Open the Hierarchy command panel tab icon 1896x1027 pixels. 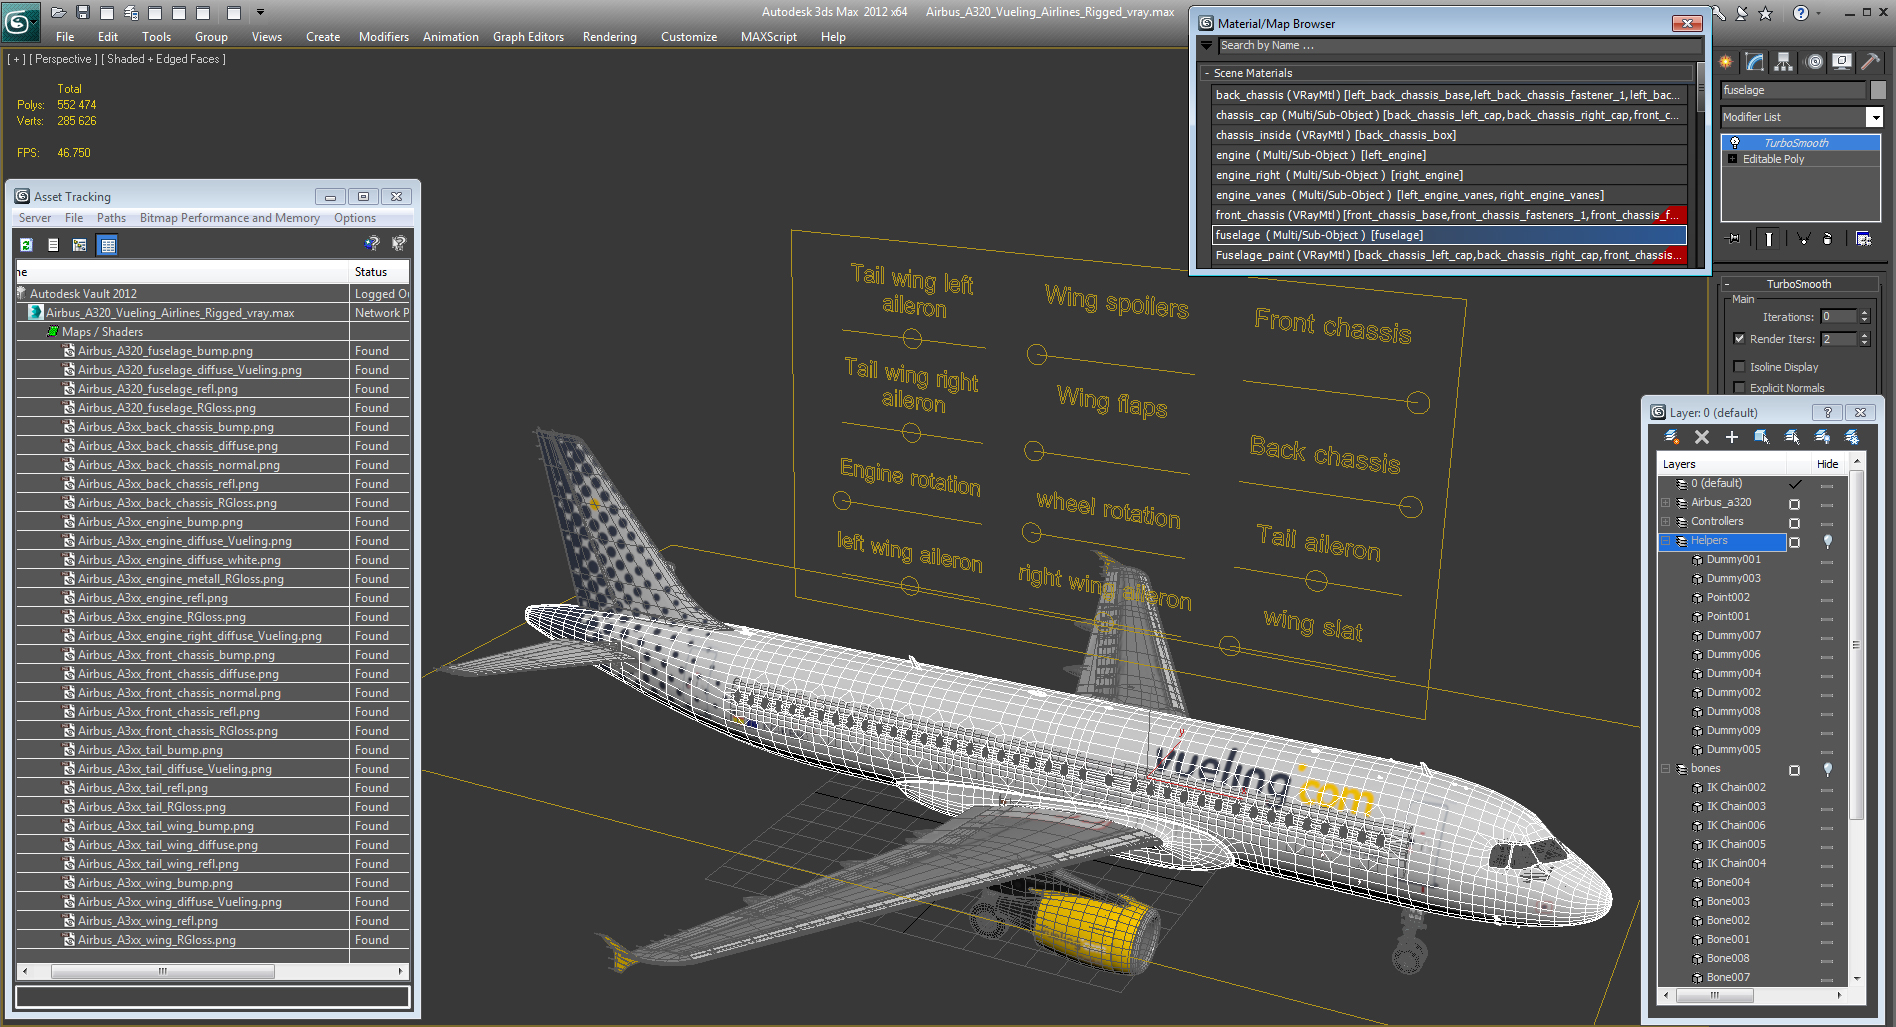click(x=1783, y=62)
